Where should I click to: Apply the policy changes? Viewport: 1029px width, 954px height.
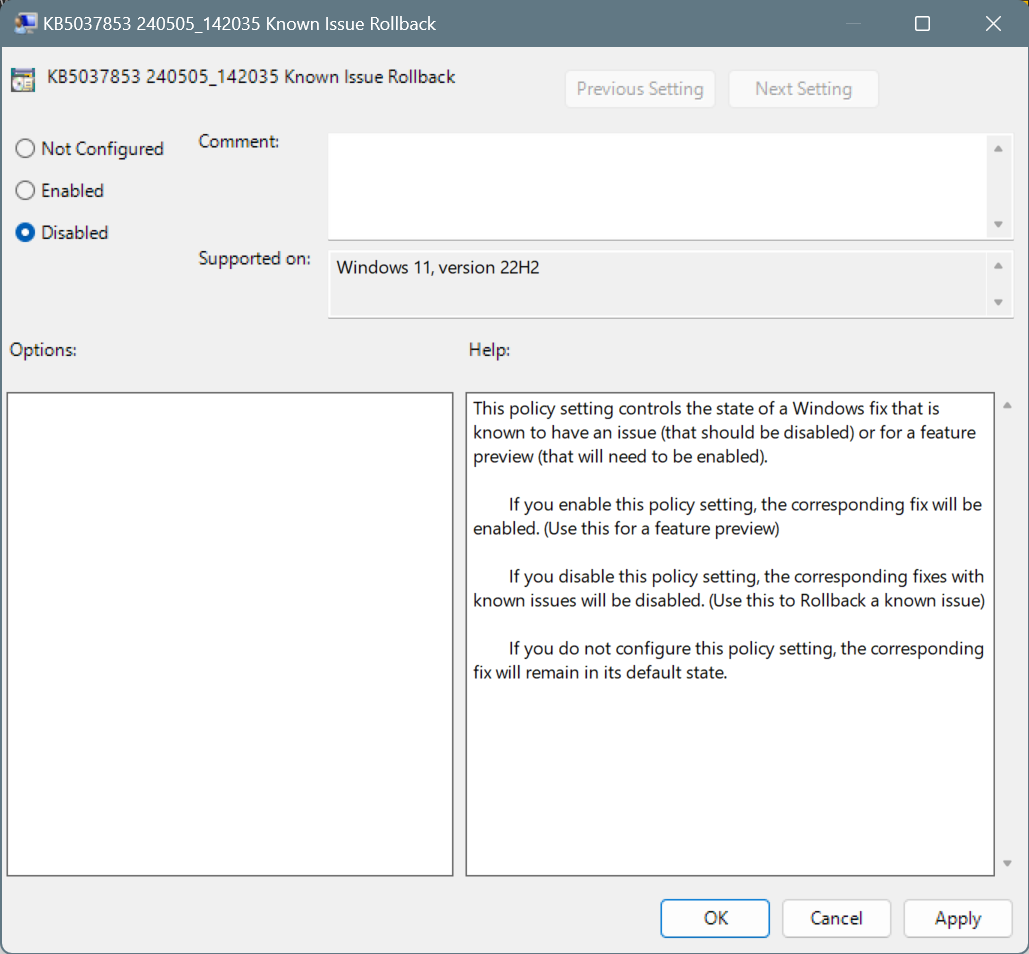coord(958,918)
